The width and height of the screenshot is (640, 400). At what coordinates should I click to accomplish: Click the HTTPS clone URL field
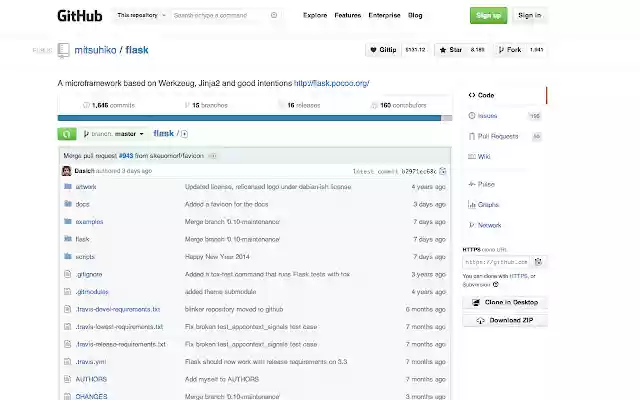497,262
